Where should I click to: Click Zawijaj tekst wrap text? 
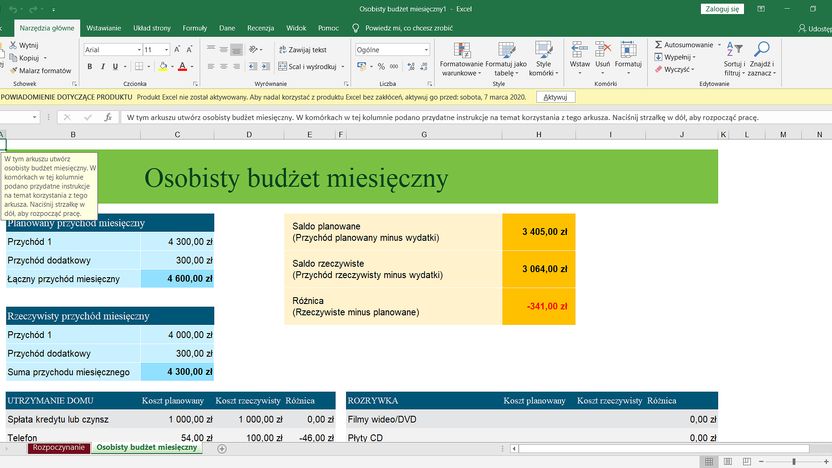[303, 49]
